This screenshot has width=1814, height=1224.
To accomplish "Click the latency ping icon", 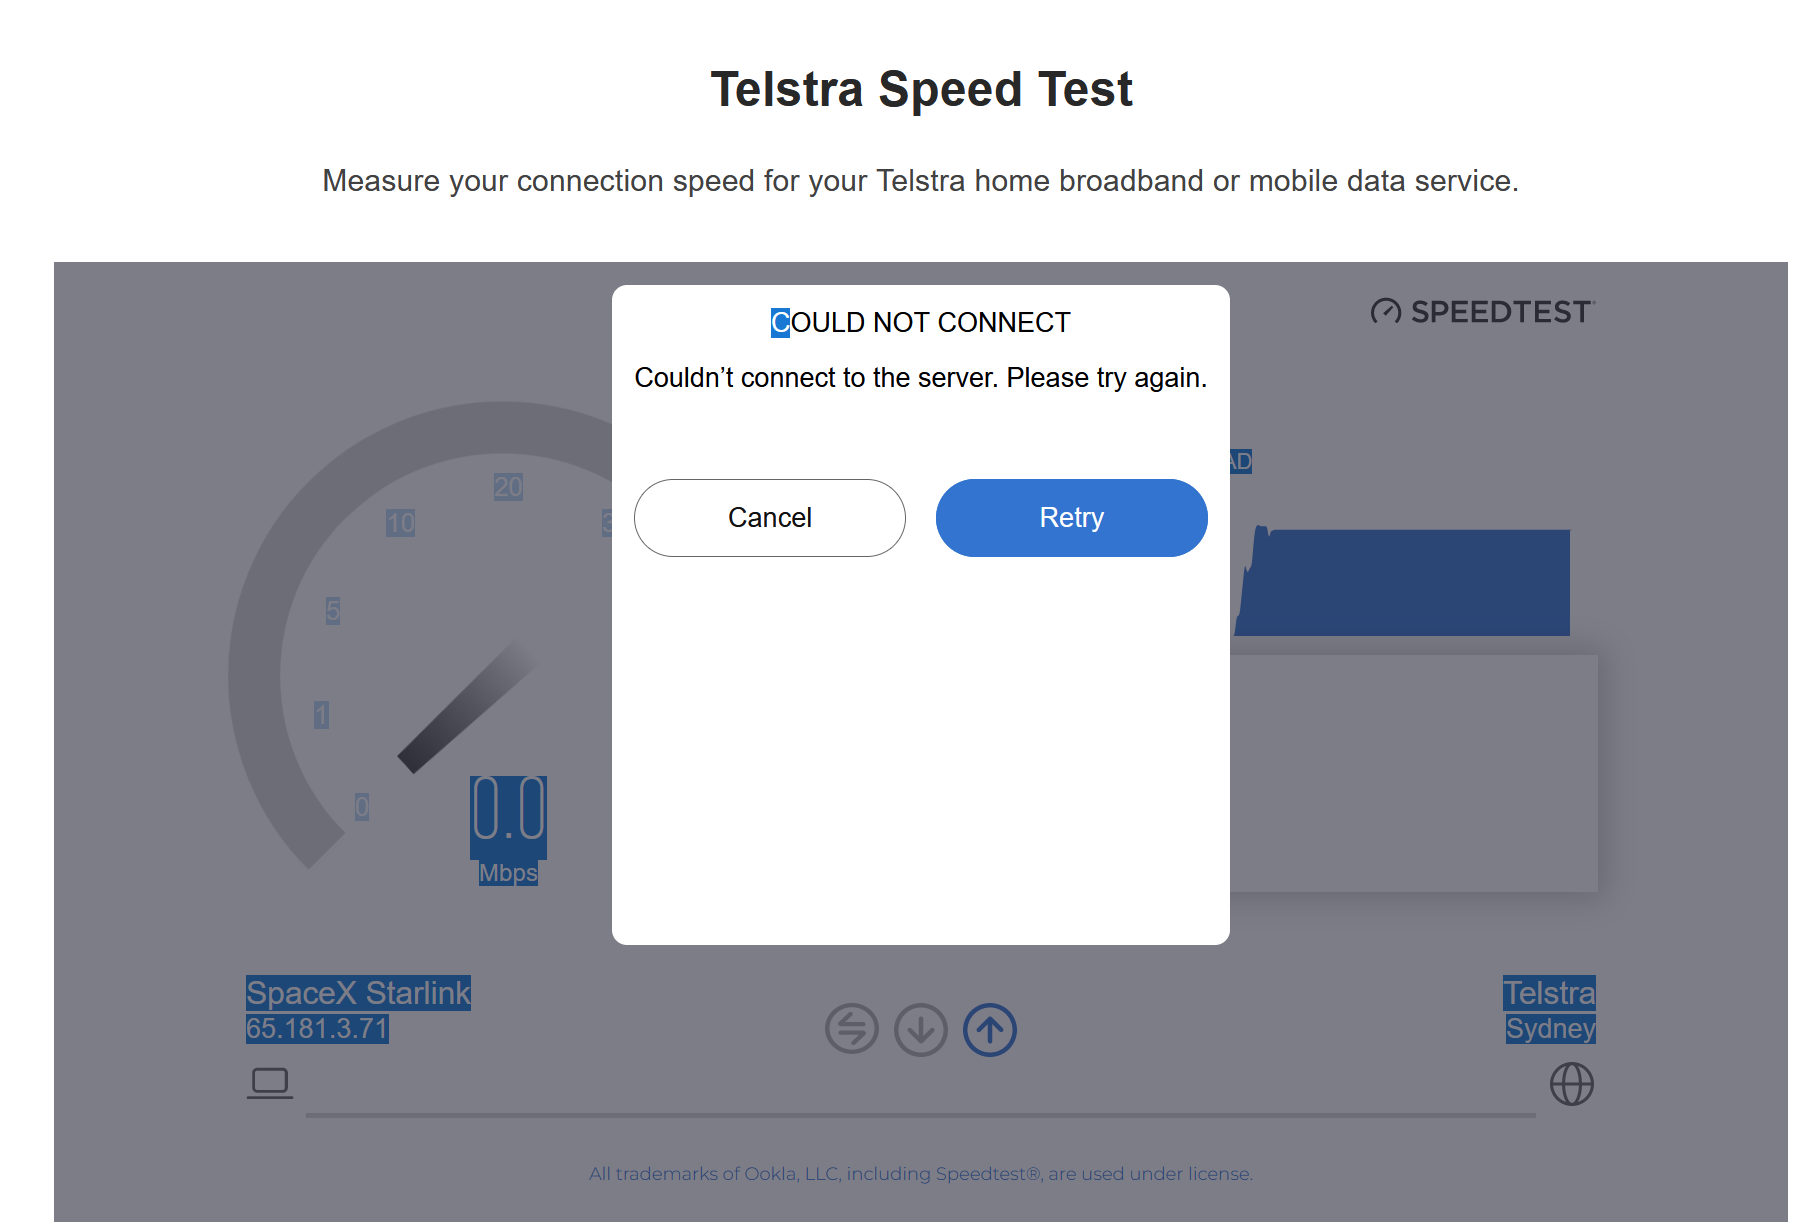I will pyautogui.click(x=852, y=1030).
